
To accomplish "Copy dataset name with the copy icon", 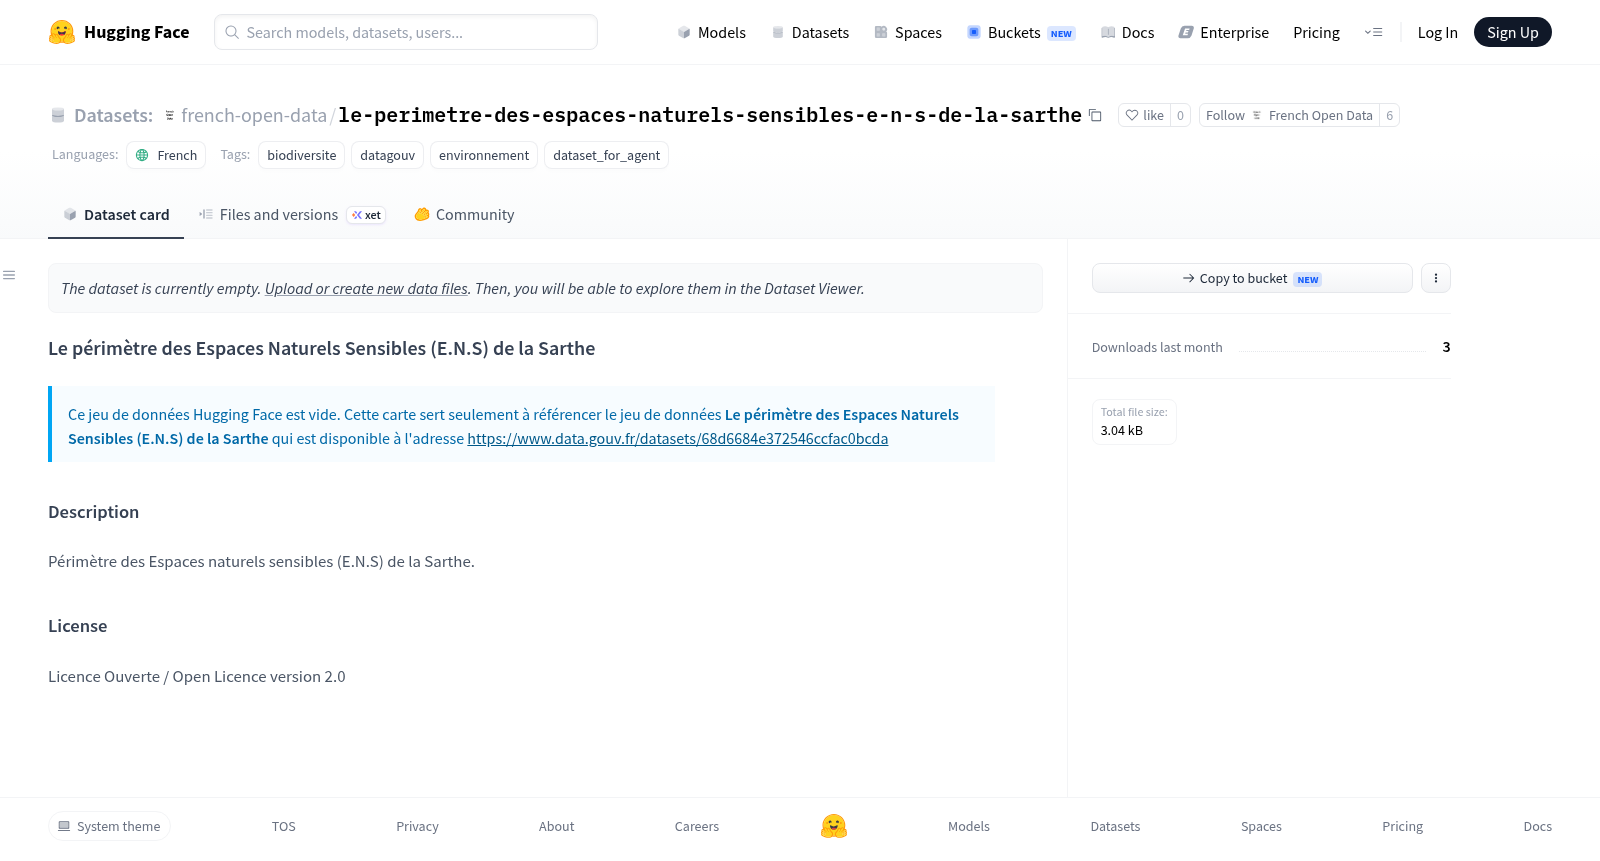I will [x=1096, y=115].
